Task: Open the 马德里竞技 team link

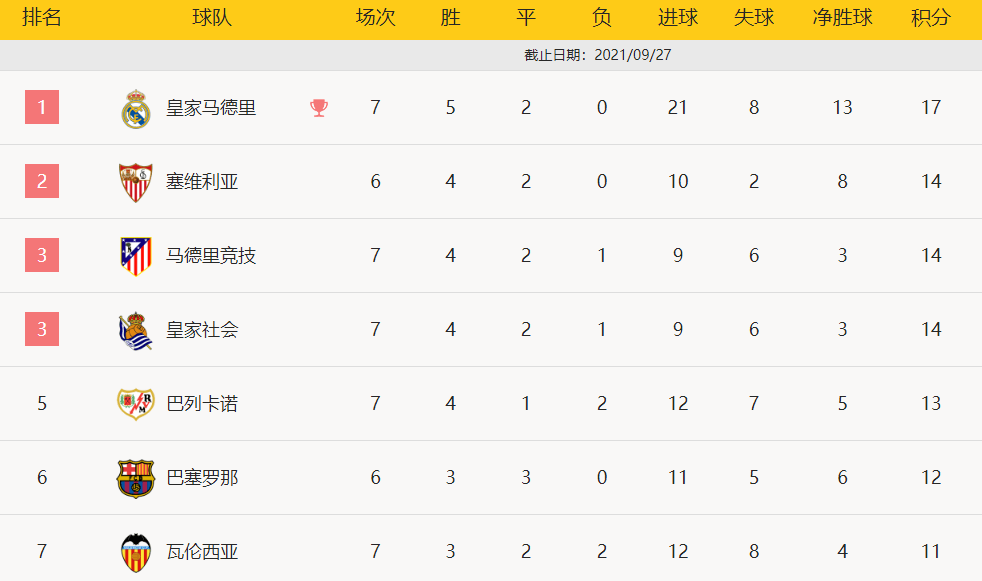Action: click(x=211, y=256)
